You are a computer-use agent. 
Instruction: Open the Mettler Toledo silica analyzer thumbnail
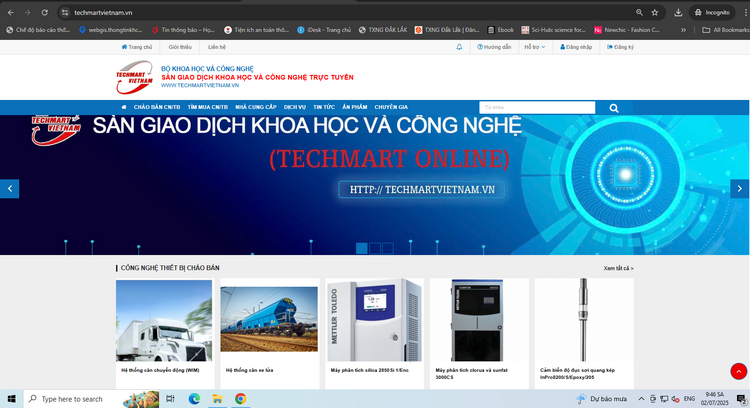375,320
